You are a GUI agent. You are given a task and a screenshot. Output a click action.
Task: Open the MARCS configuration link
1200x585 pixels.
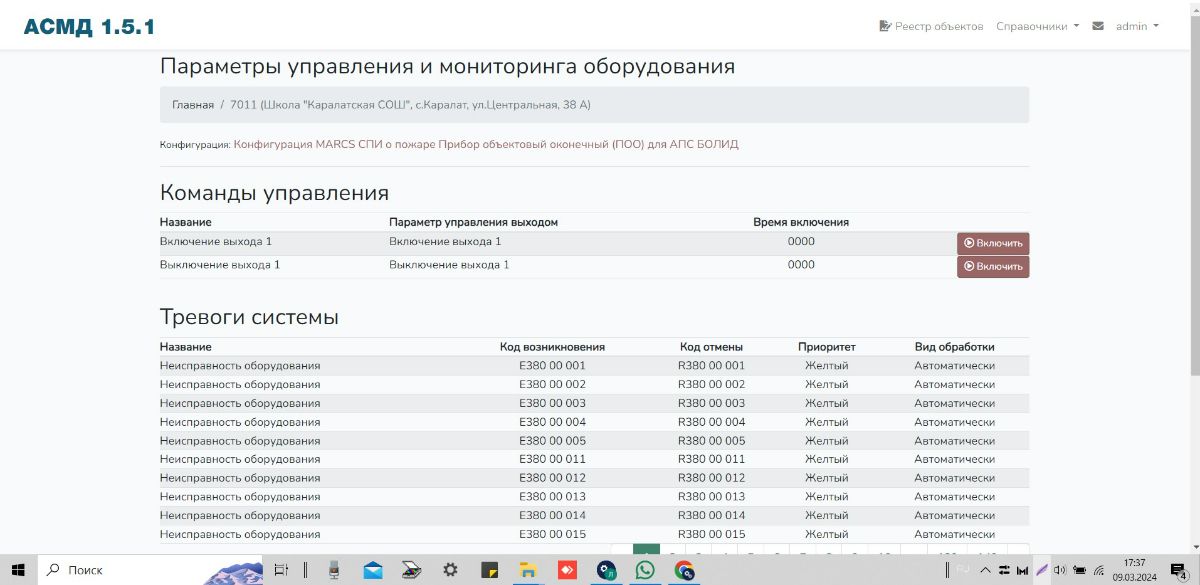[486, 144]
